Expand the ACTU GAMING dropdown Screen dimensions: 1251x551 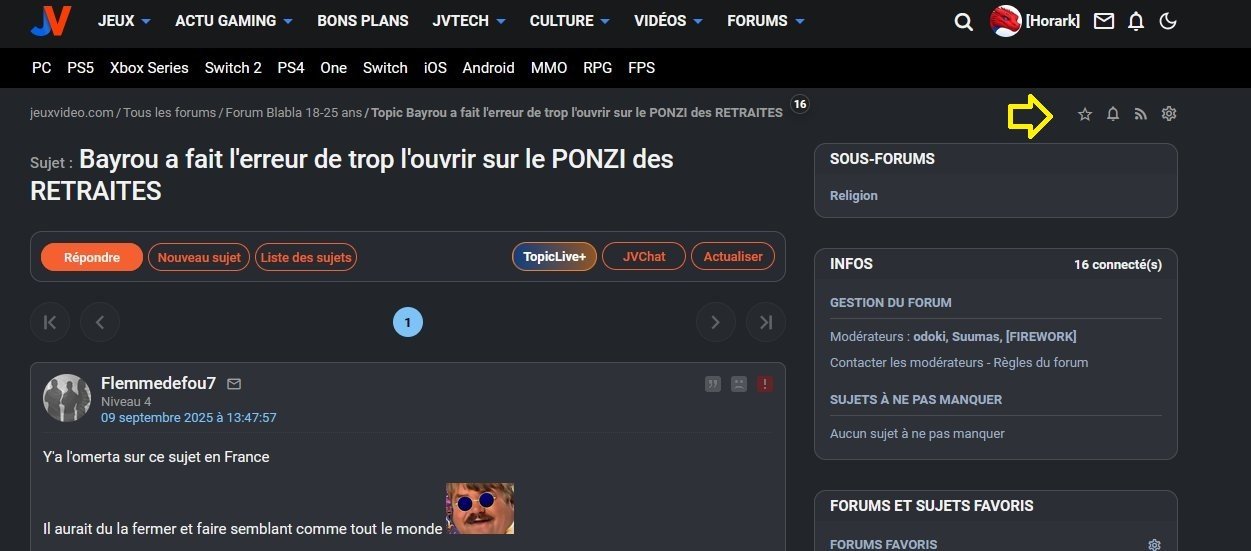pos(234,21)
